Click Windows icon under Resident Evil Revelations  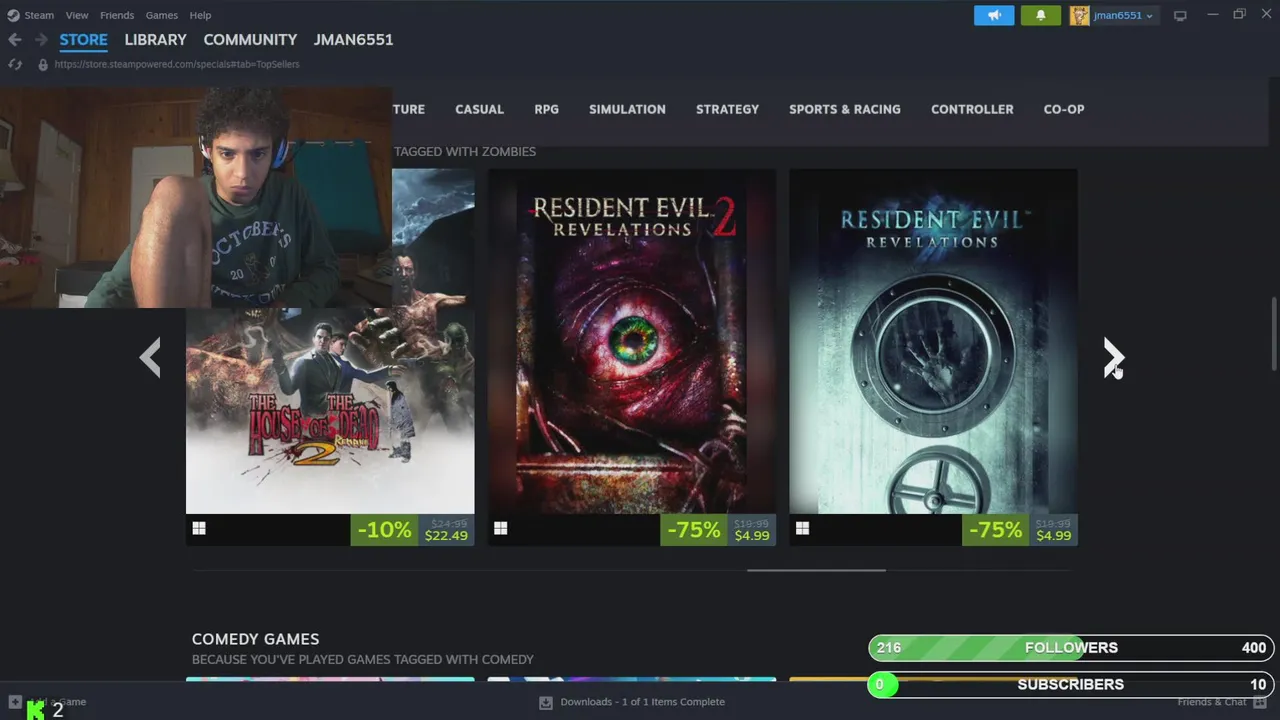pos(802,529)
